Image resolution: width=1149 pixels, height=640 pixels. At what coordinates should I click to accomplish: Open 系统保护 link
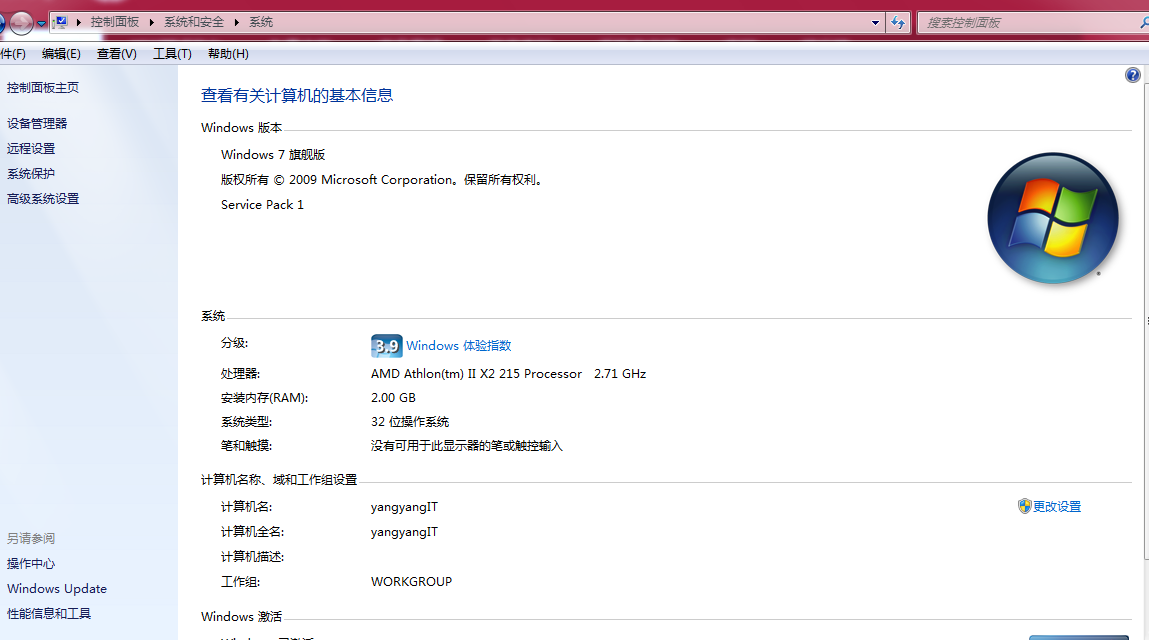tap(32, 173)
